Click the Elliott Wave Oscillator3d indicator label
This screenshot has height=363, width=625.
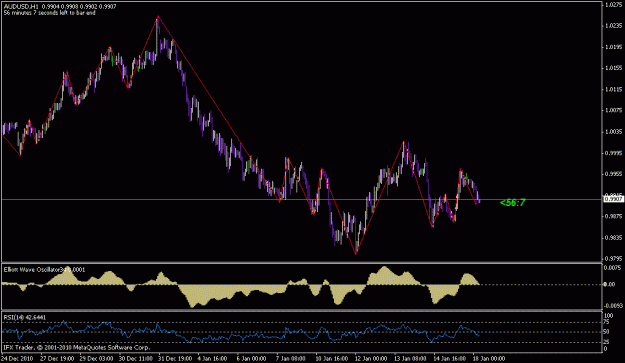pyautogui.click(x=44, y=270)
